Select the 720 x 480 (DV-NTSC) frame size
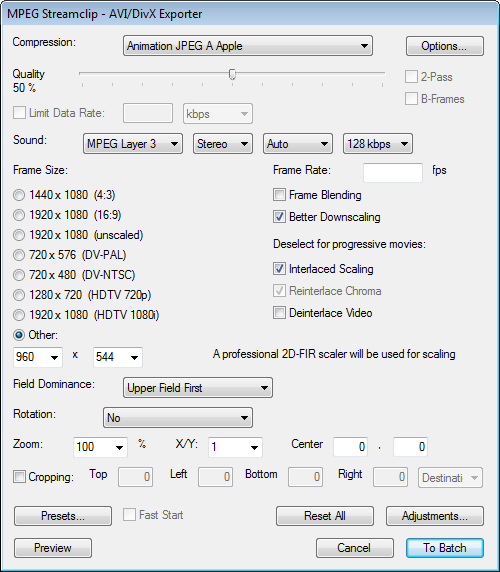The height and width of the screenshot is (572, 500). pyautogui.click(x=19, y=275)
